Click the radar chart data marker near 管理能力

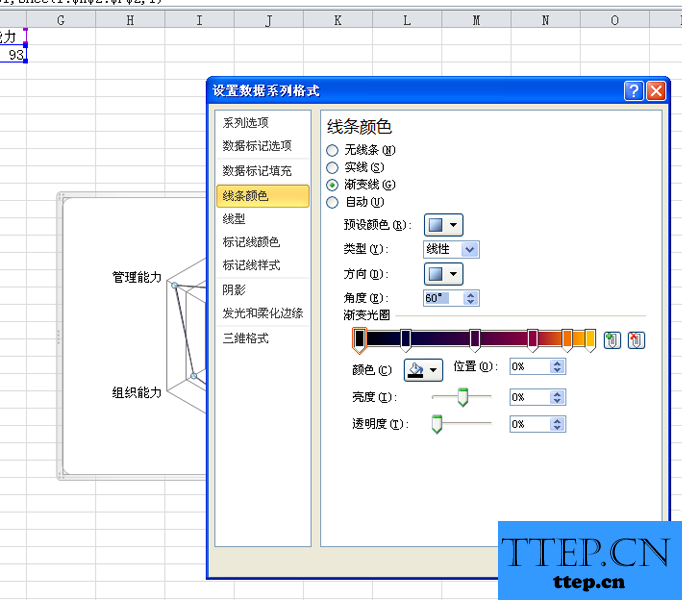(174, 285)
